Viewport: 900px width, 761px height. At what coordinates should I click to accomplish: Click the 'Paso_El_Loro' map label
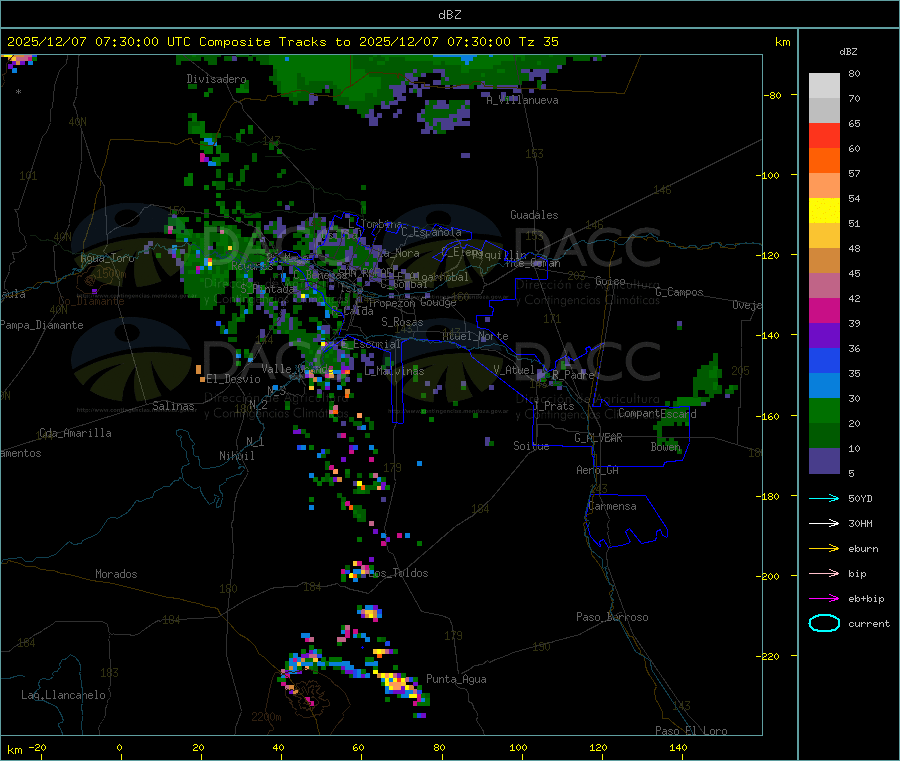[x=691, y=731]
